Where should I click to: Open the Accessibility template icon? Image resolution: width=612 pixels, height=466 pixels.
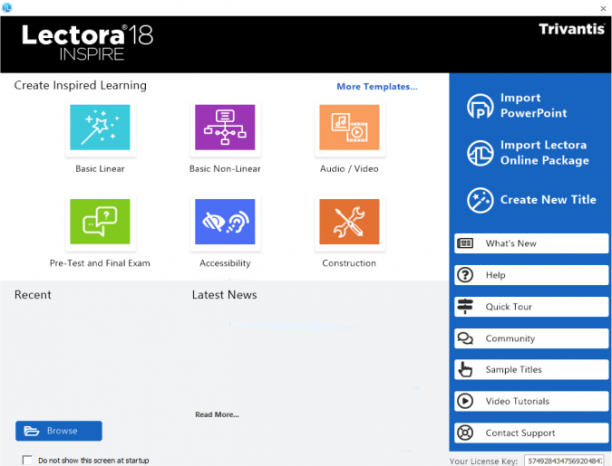pos(225,222)
